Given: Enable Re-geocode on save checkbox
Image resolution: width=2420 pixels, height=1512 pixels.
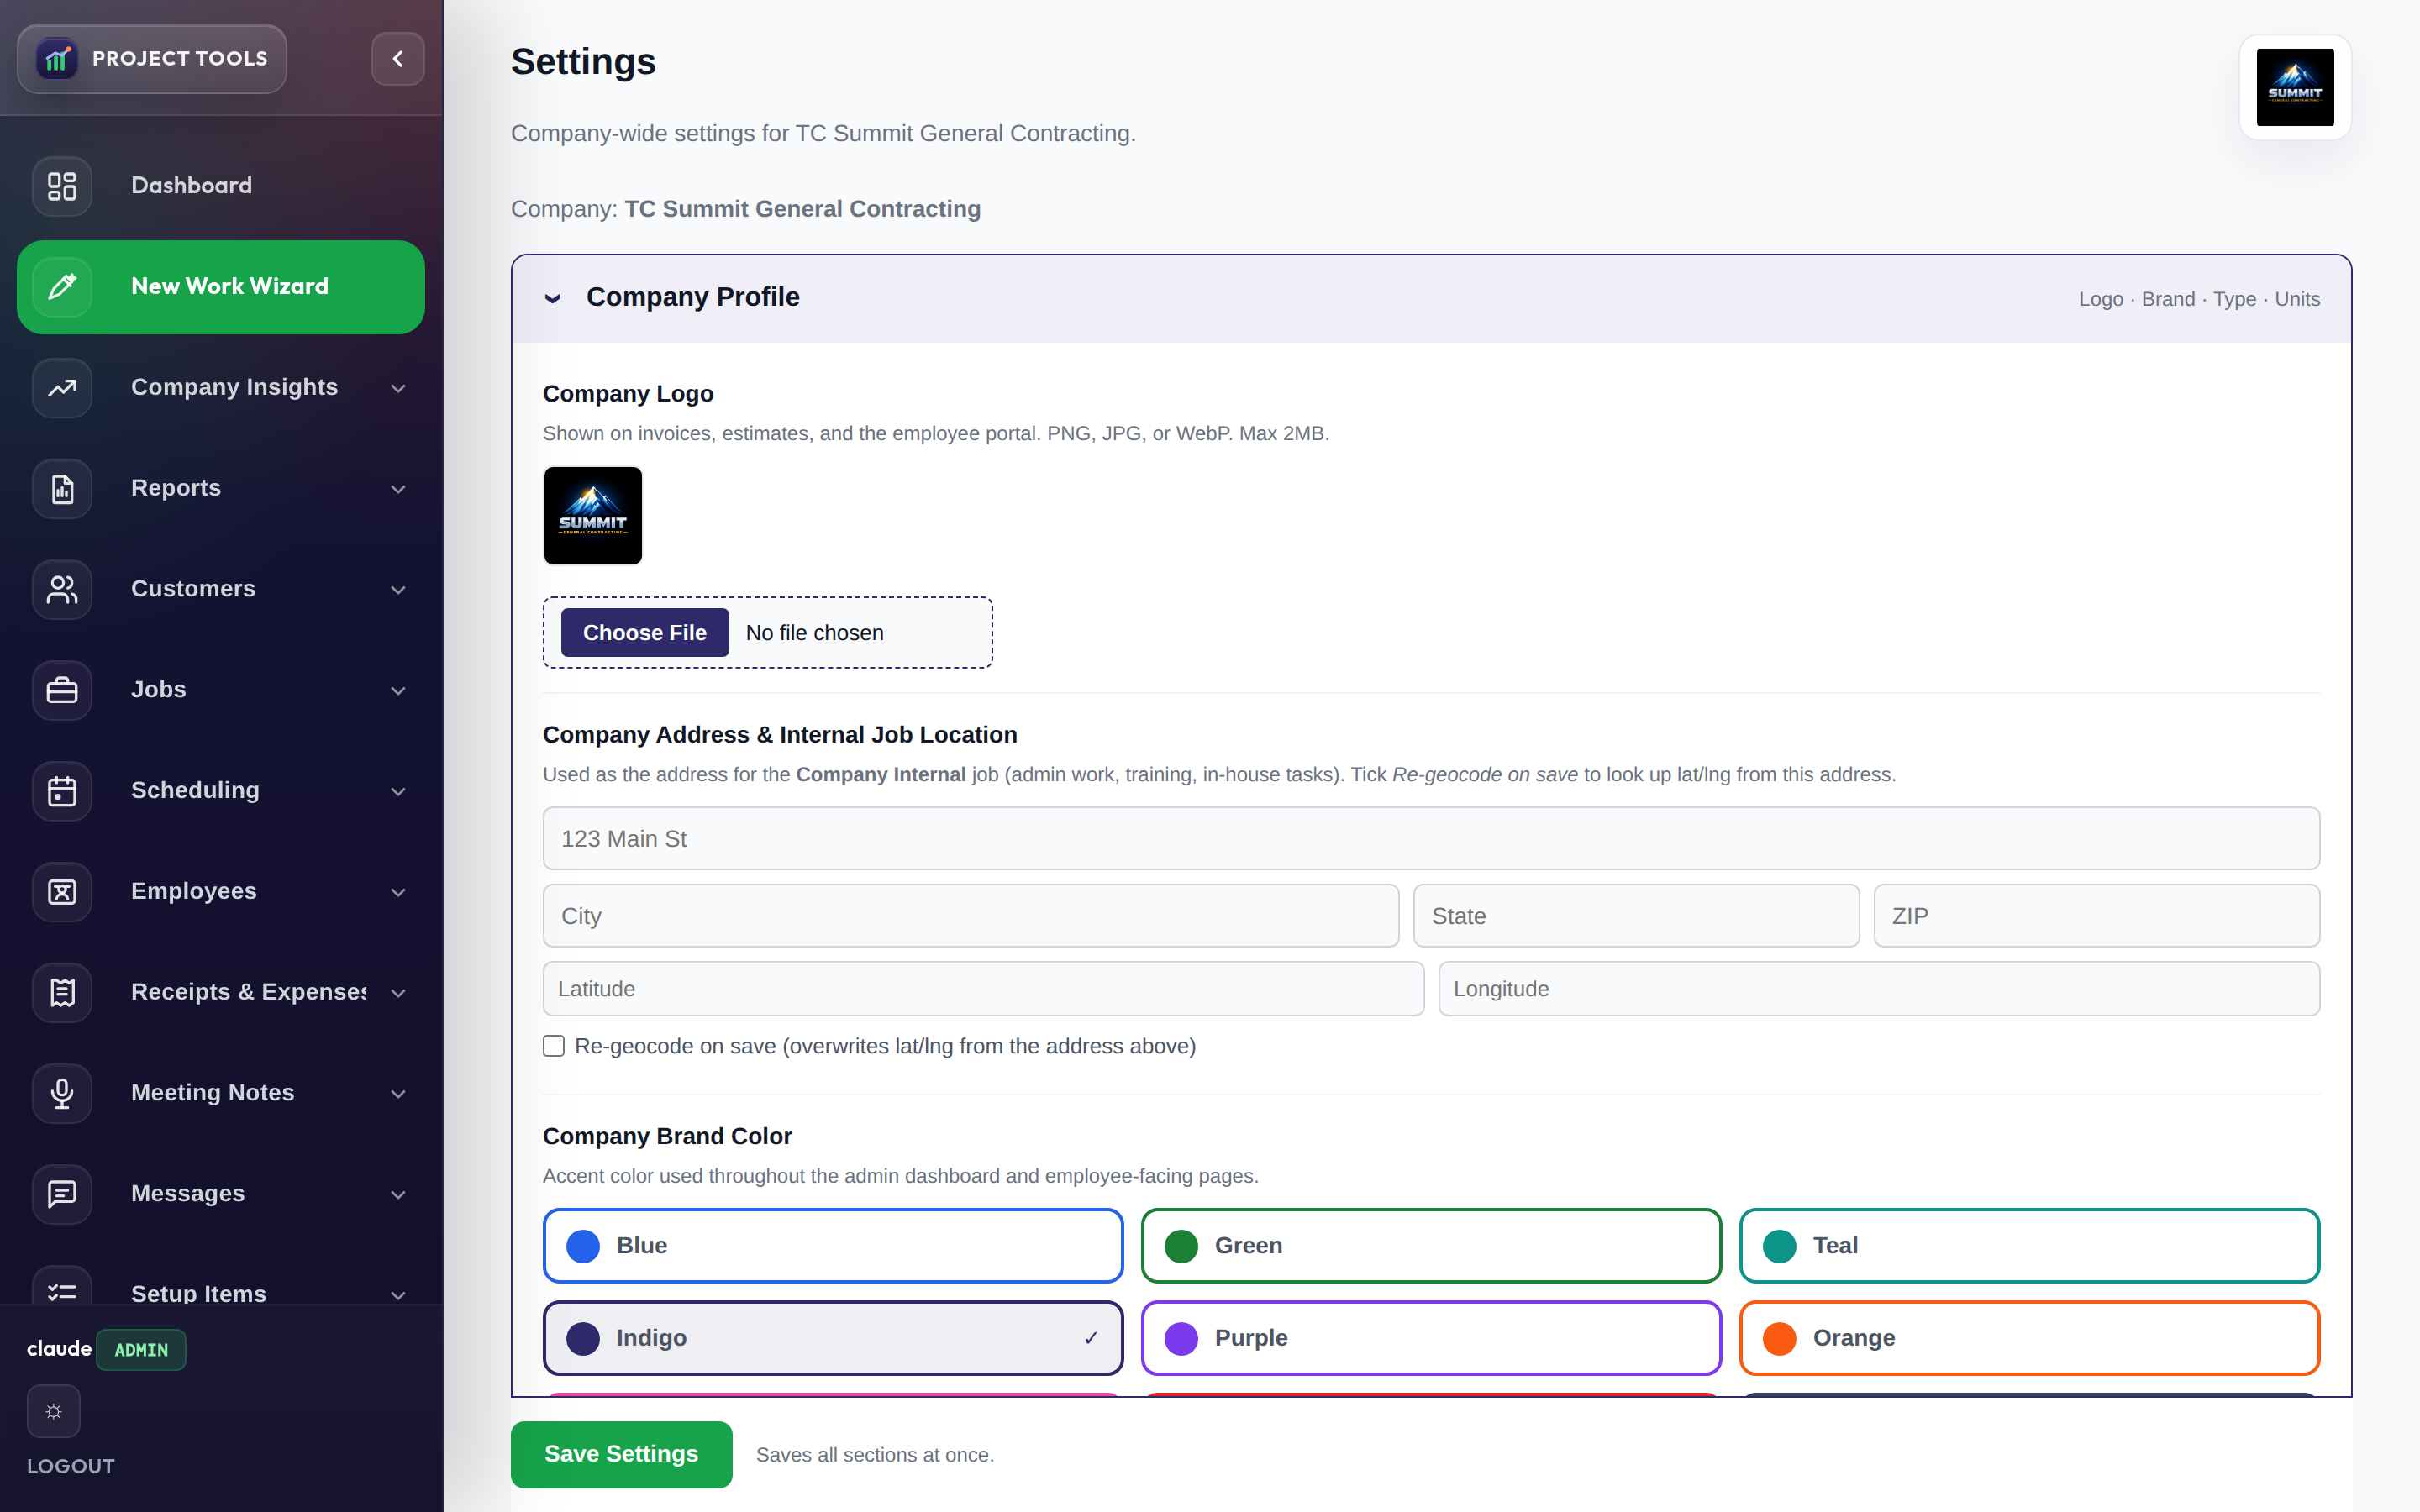Looking at the screenshot, I should tap(554, 1046).
